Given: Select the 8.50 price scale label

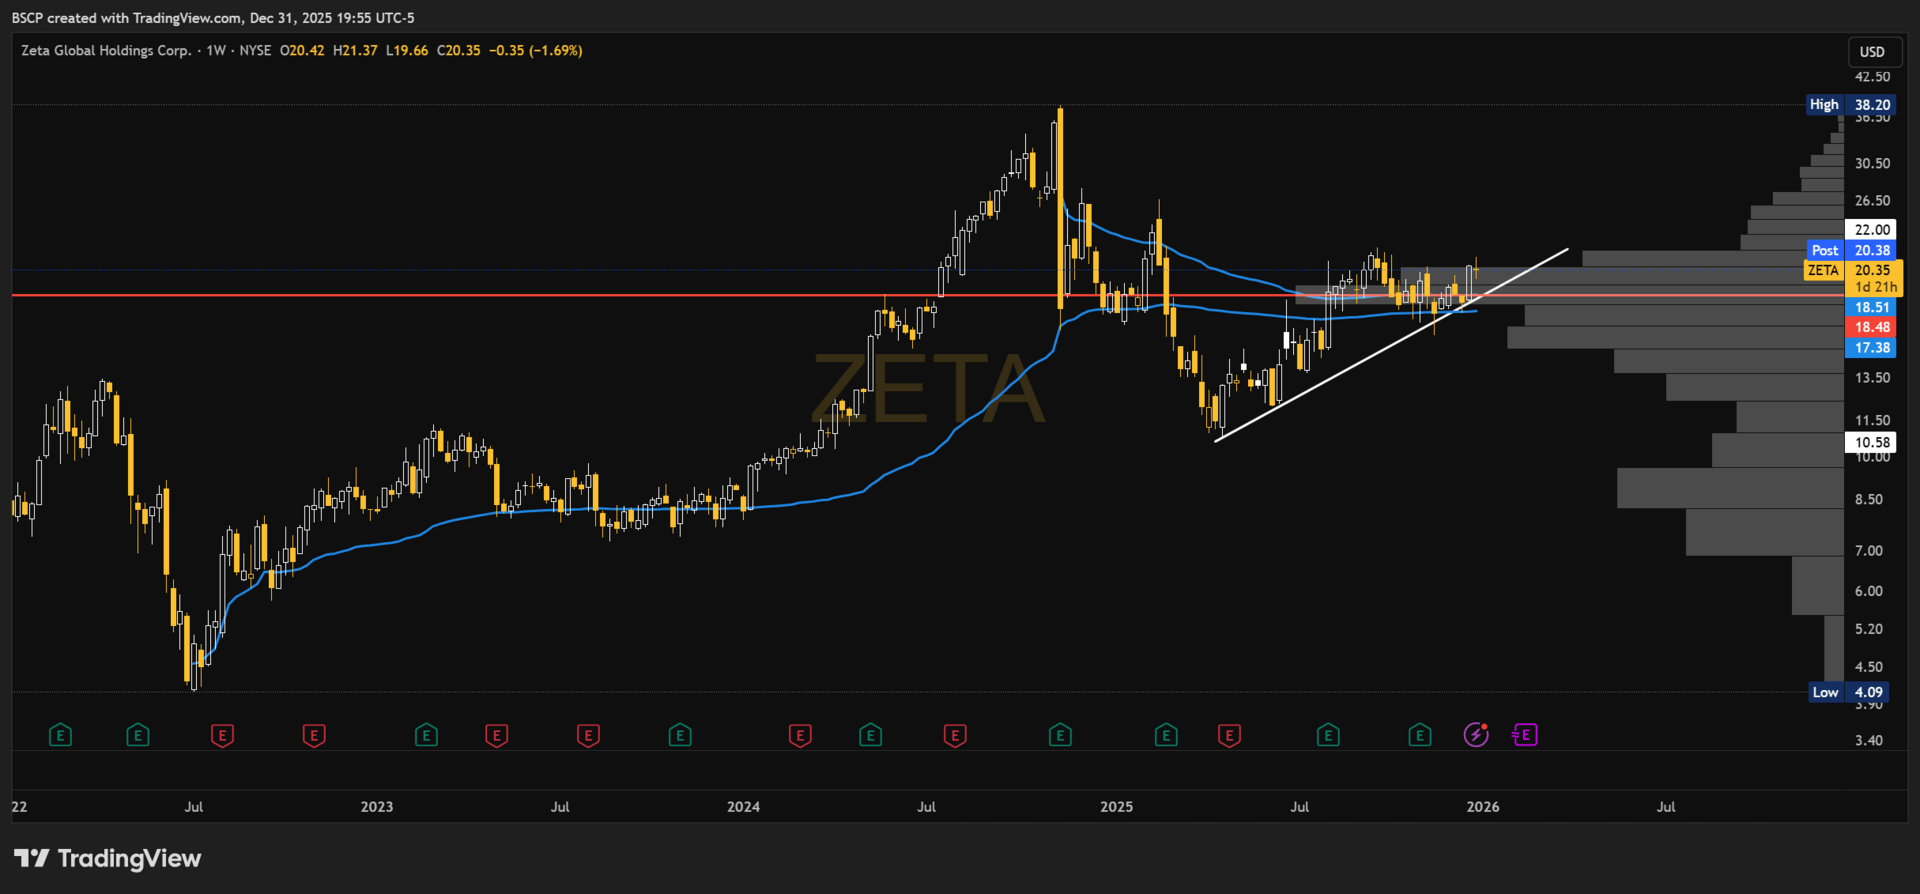Looking at the screenshot, I should [1868, 499].
